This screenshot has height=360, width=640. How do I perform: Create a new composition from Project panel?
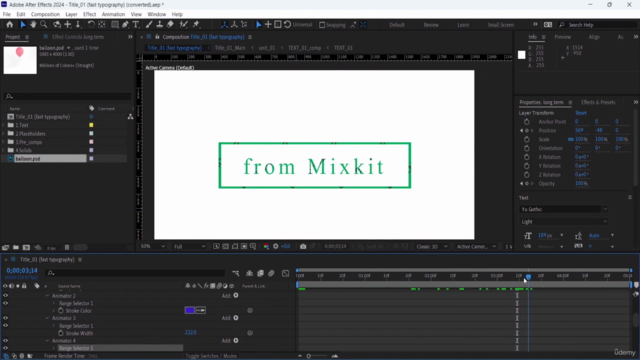27,247
